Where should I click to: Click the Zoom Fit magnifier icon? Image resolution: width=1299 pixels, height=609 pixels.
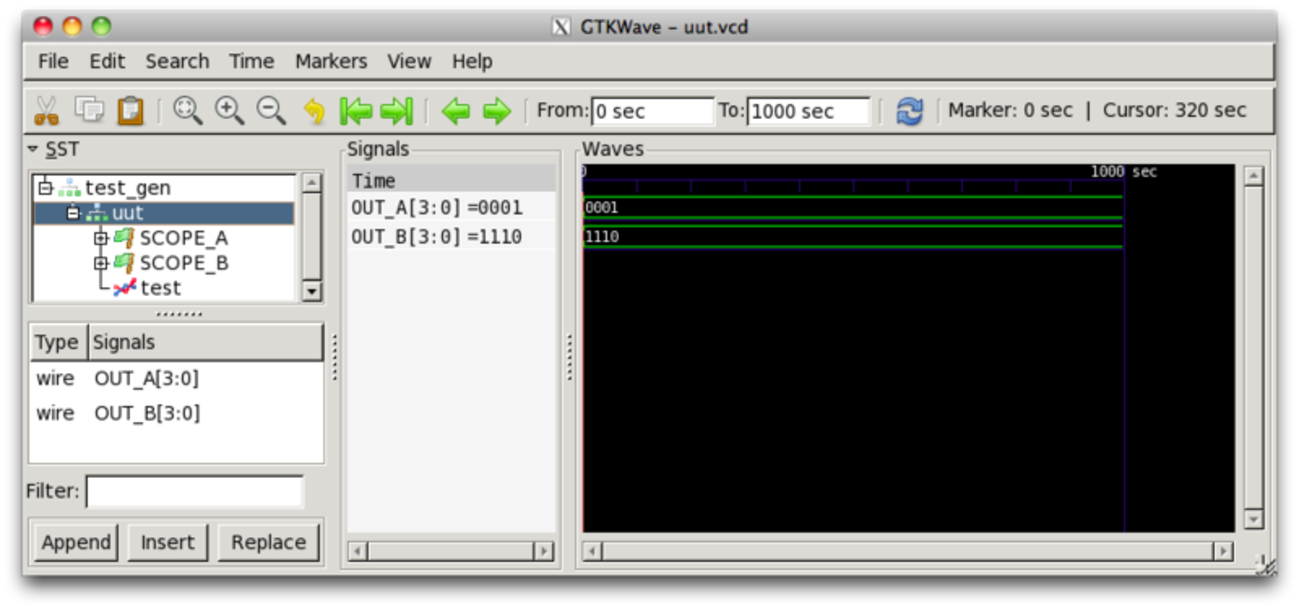coord(187,110)
